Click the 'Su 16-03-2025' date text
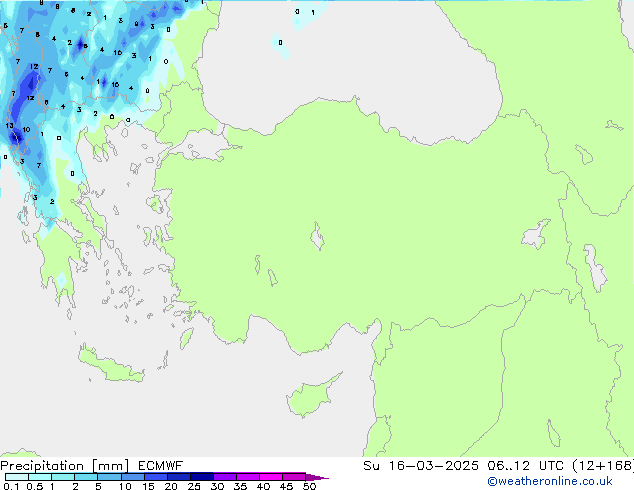634x490 pixels. pyautogui.click(x=421, y=466)
